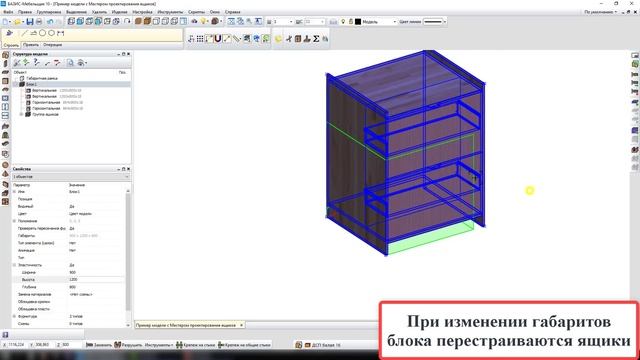640x360 pixels.
Task: Click the Sigma summary icon
Action: pyautogui.click(x=316, y=39)
